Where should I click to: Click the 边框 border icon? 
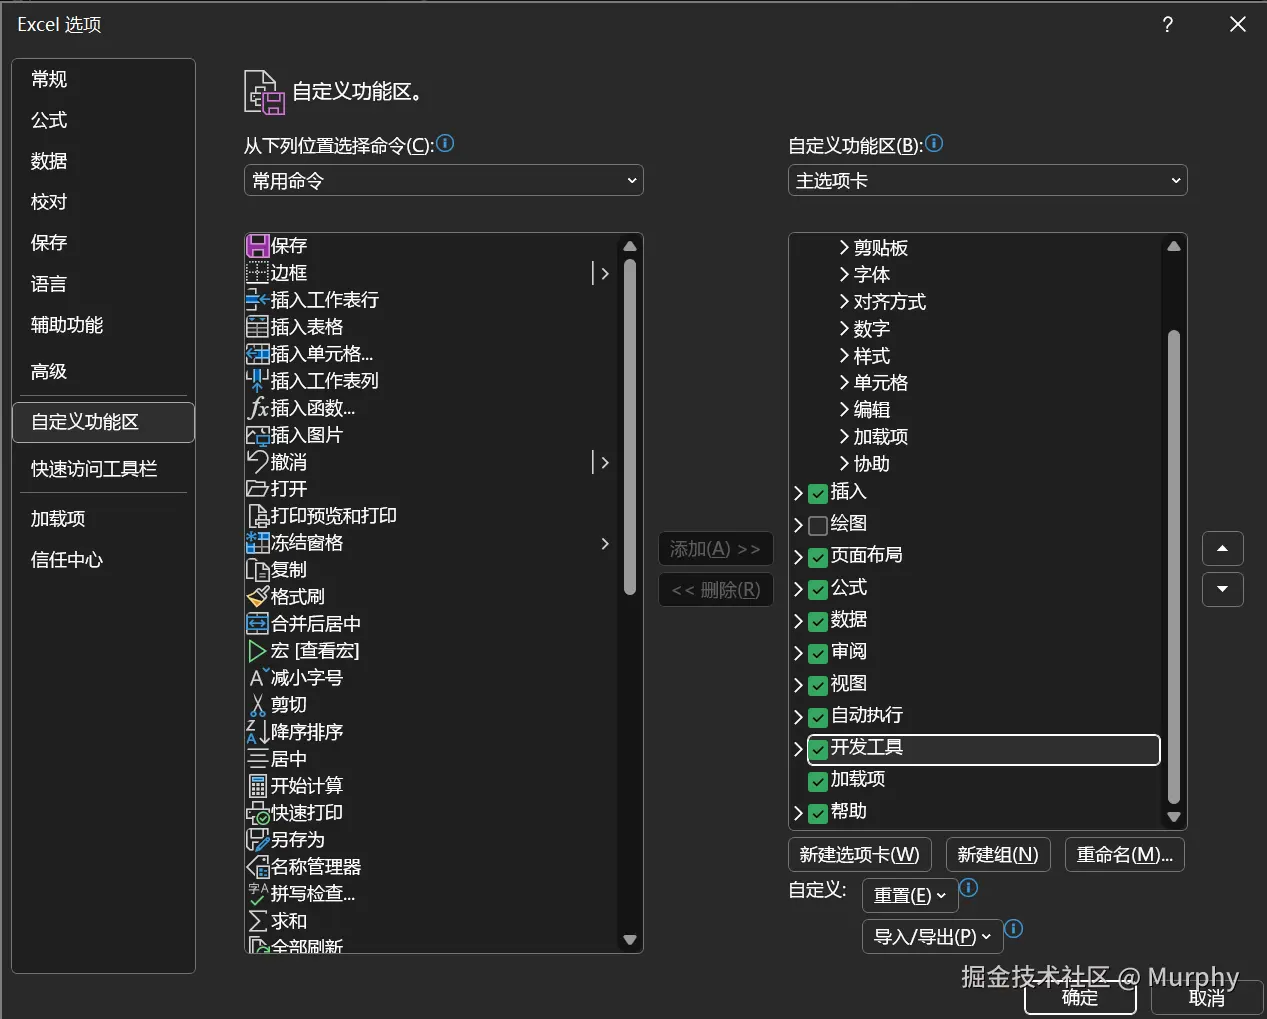(x=258, y=273)
